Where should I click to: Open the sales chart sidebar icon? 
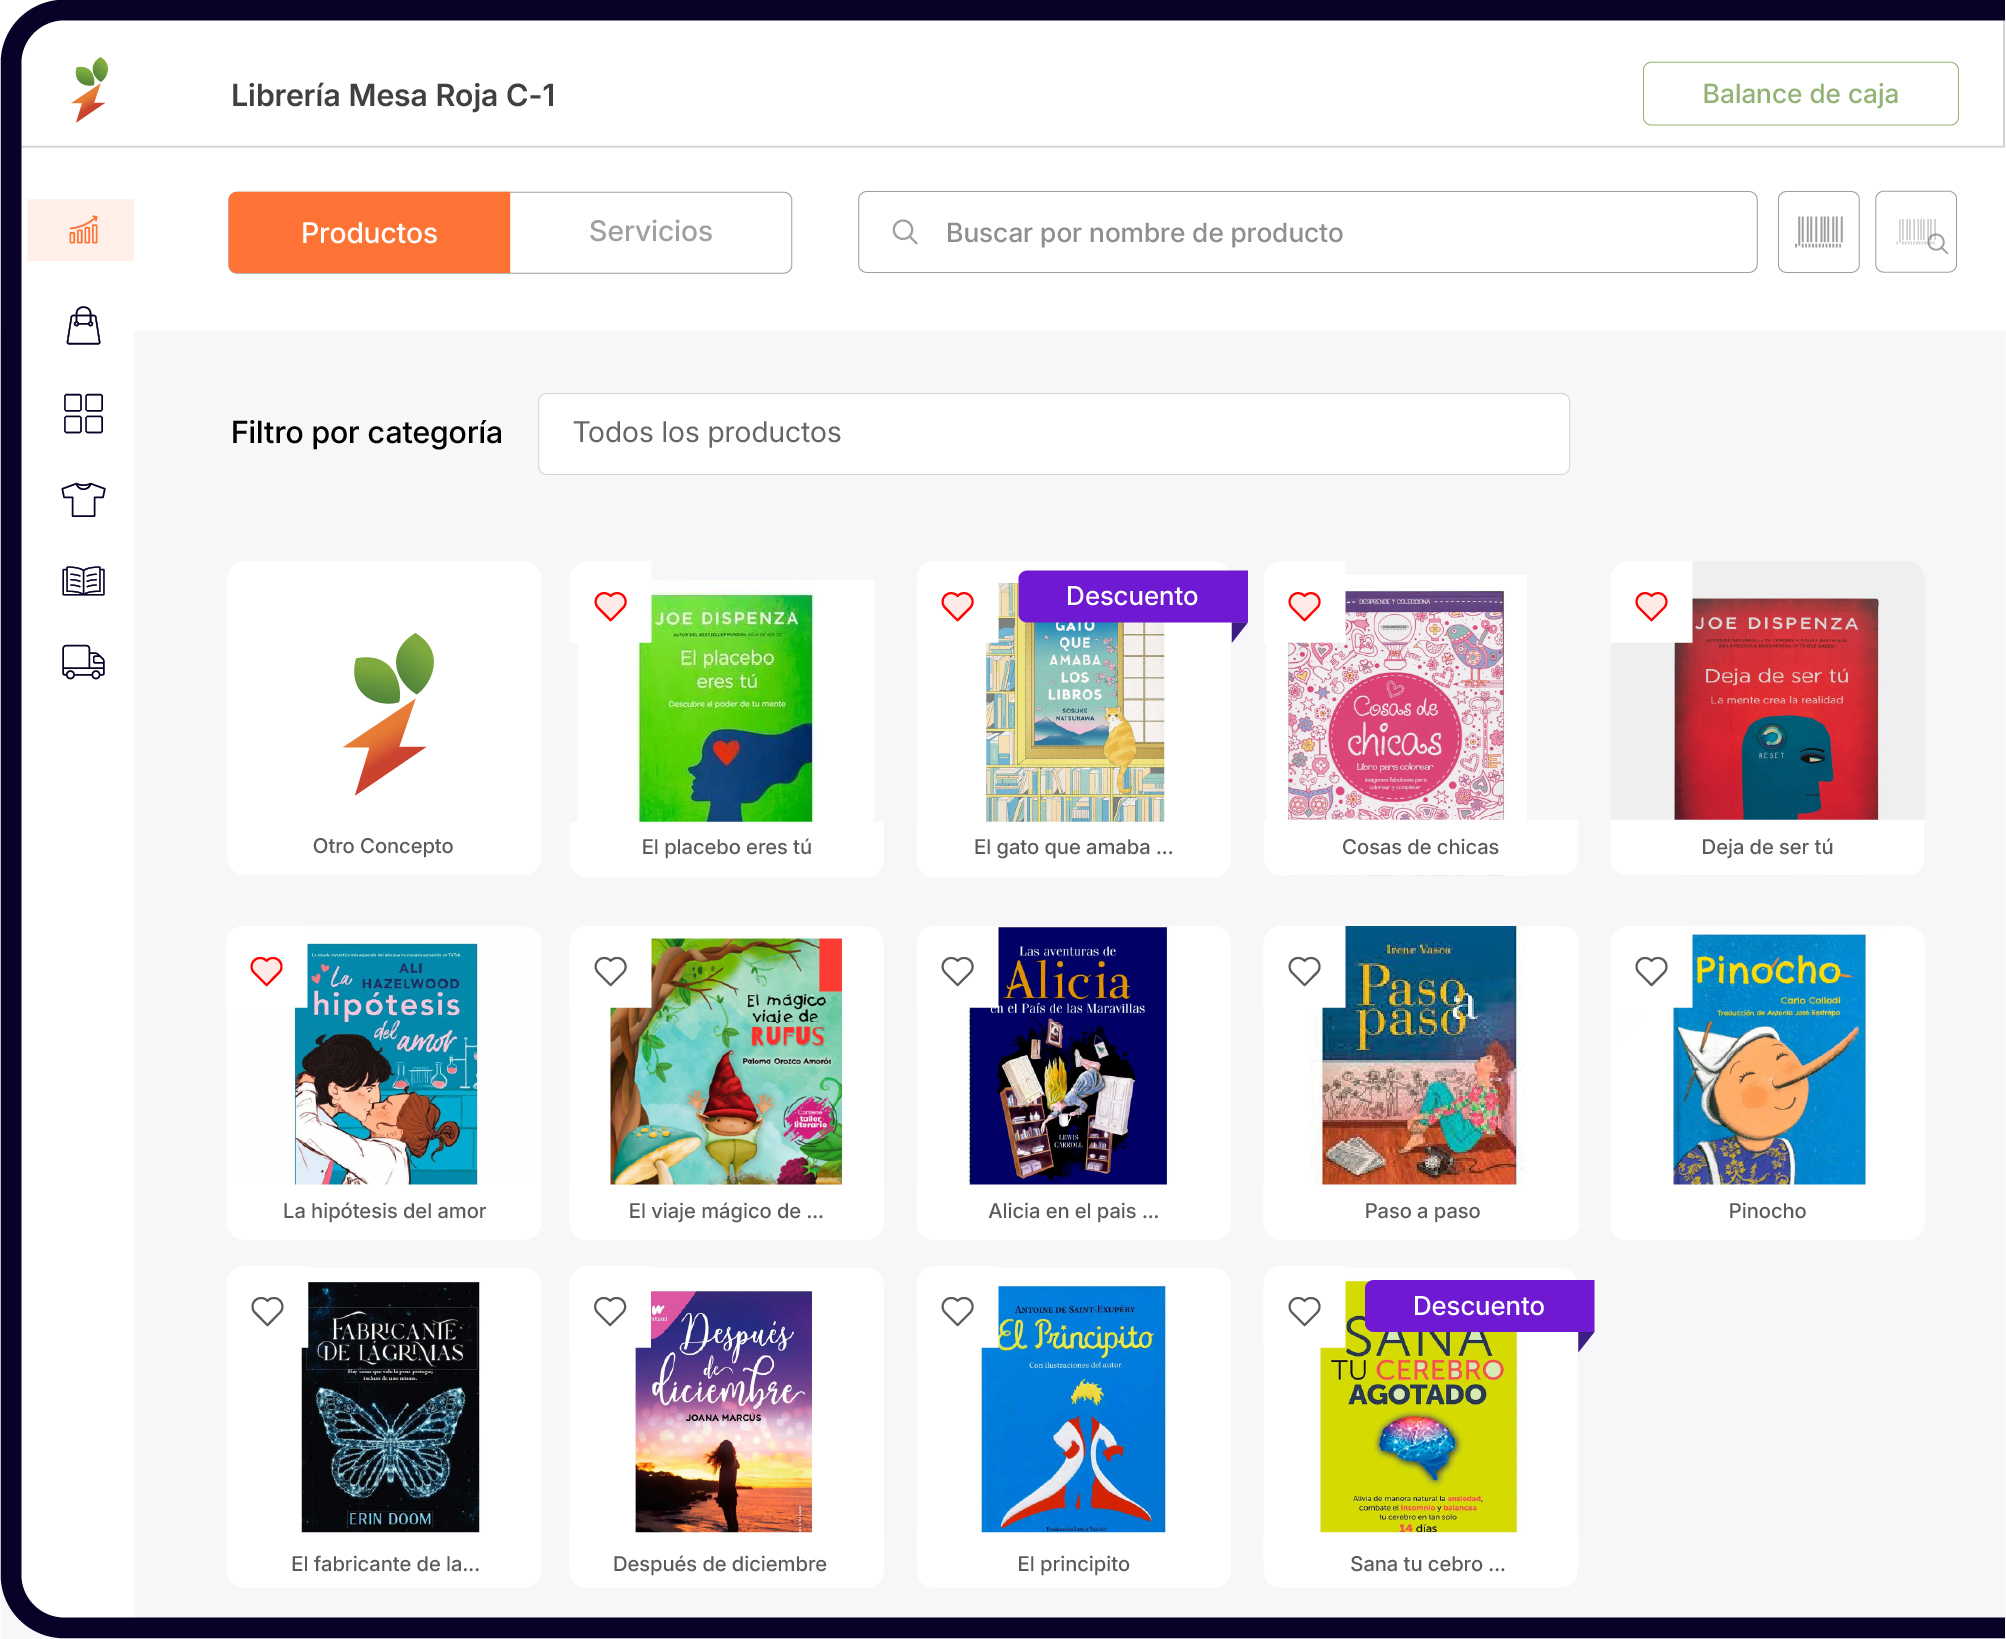click(x=83, y=231)
